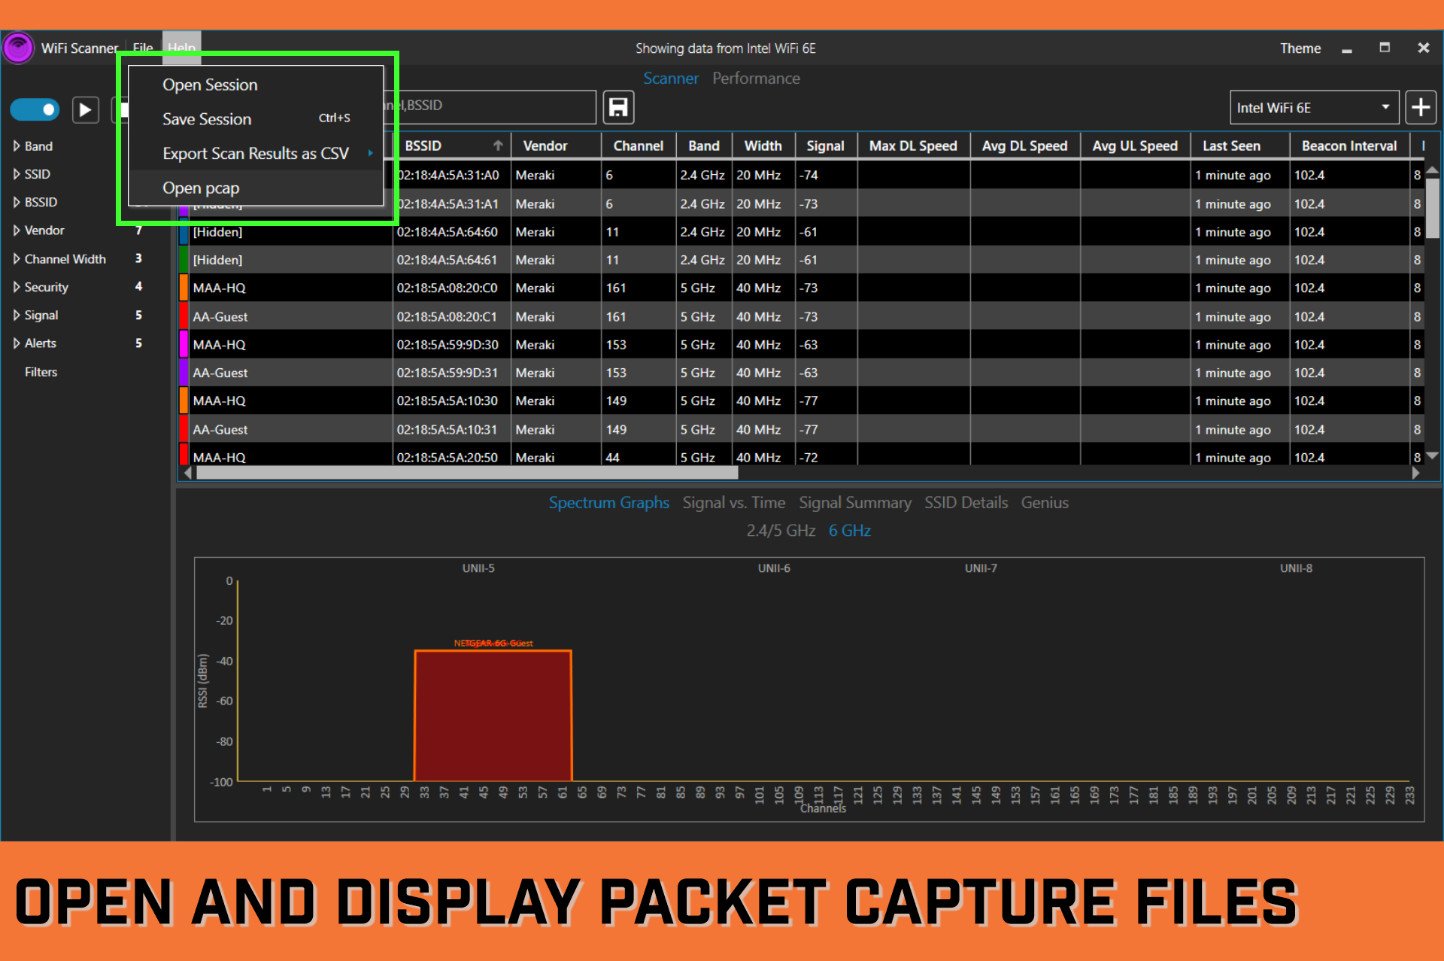Image resolution: width=1444 pixels, height=961 pixels.
Task: Click magenta color swatch for MAA-HQ 02:18:5A:59:9D:30
Action: click(x=184, y=344)
